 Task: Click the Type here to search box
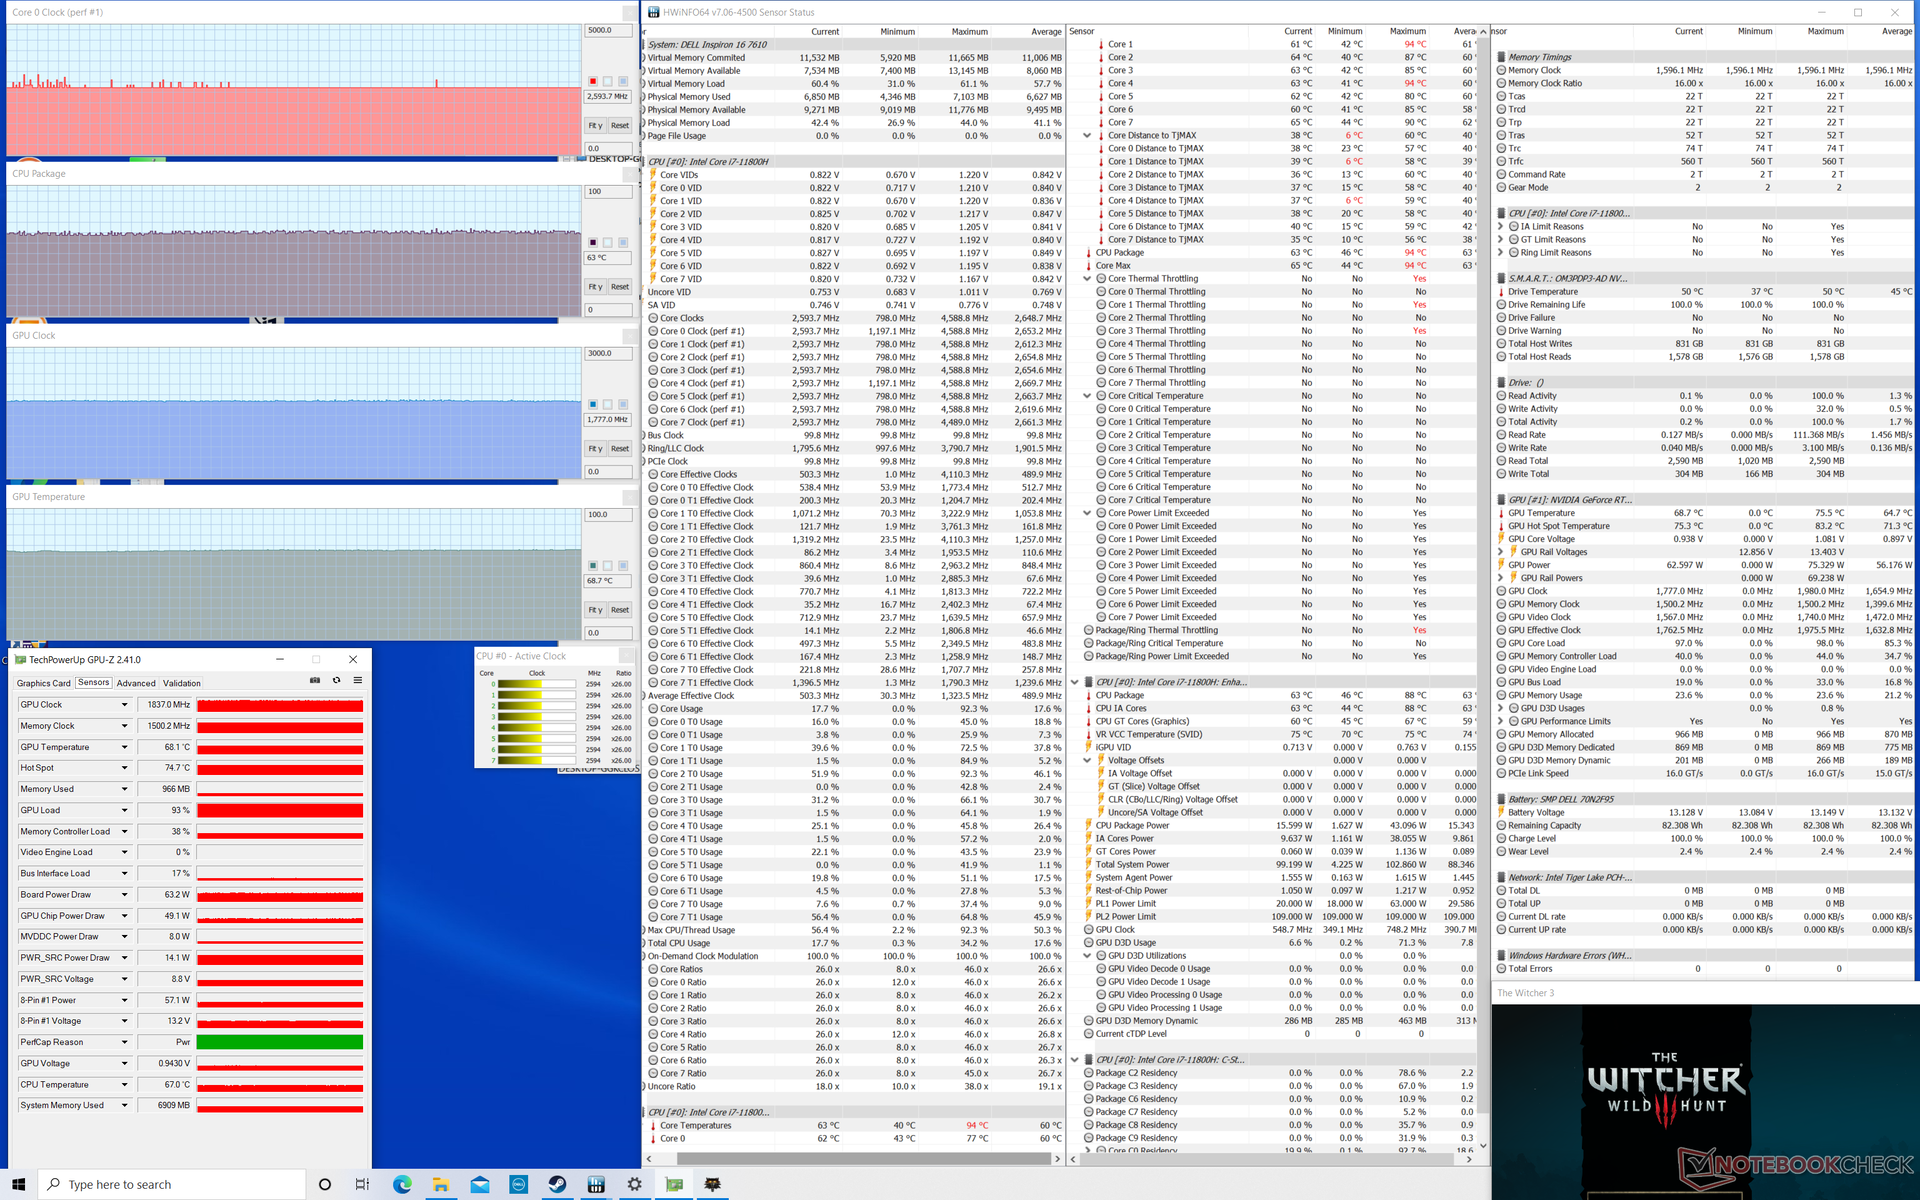tap(172, 1184)
